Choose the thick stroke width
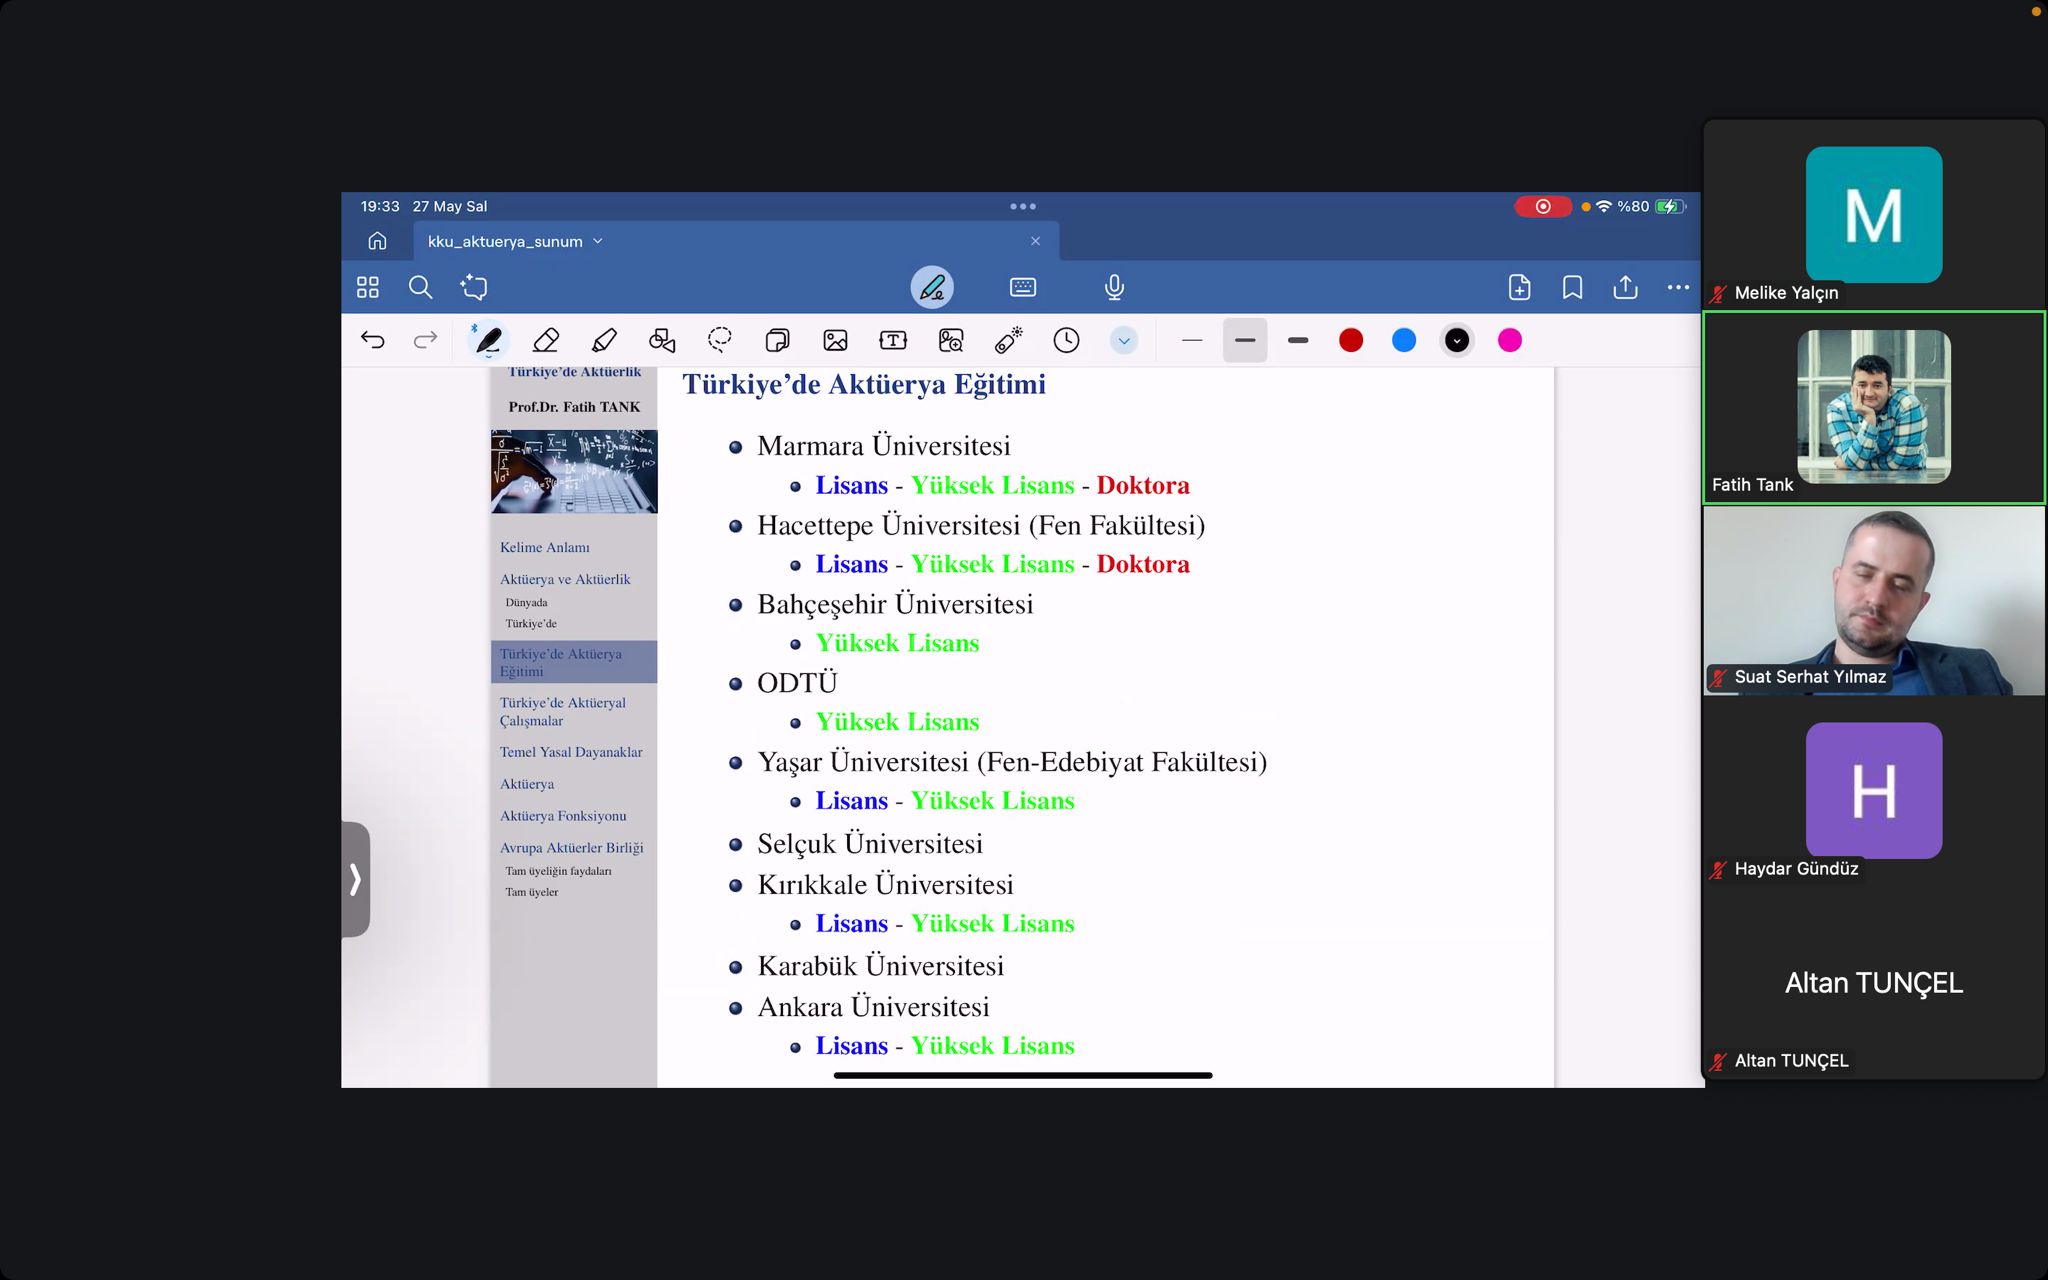The image size is (2048, 1280). [1298, 341]
